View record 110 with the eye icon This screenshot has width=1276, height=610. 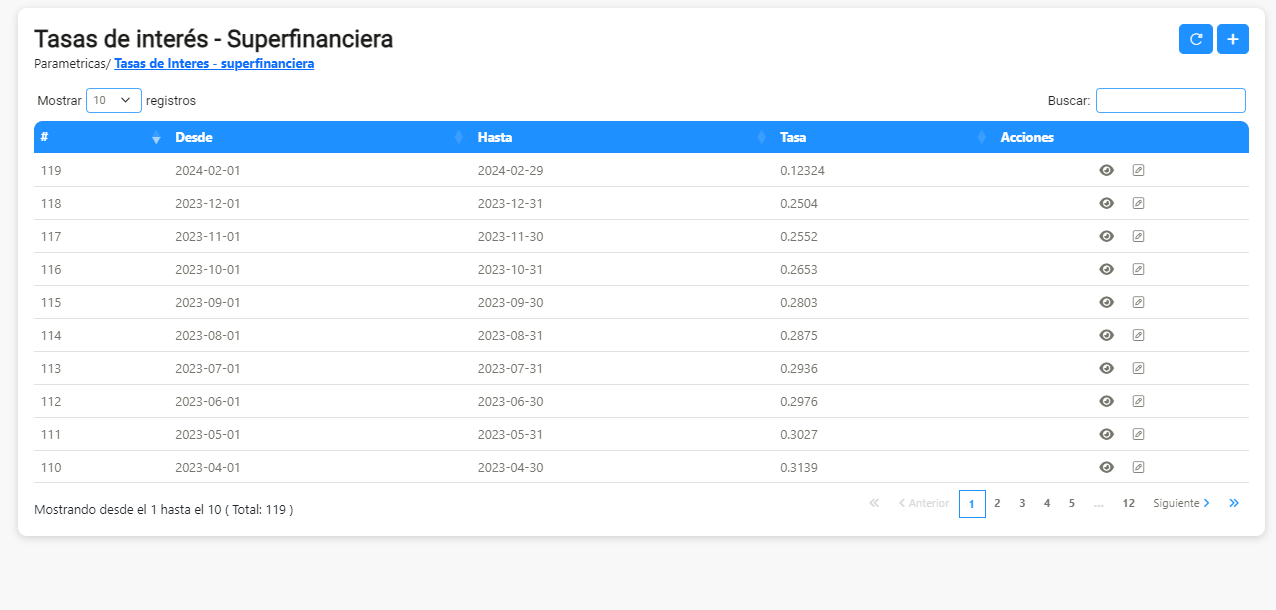1106,467
